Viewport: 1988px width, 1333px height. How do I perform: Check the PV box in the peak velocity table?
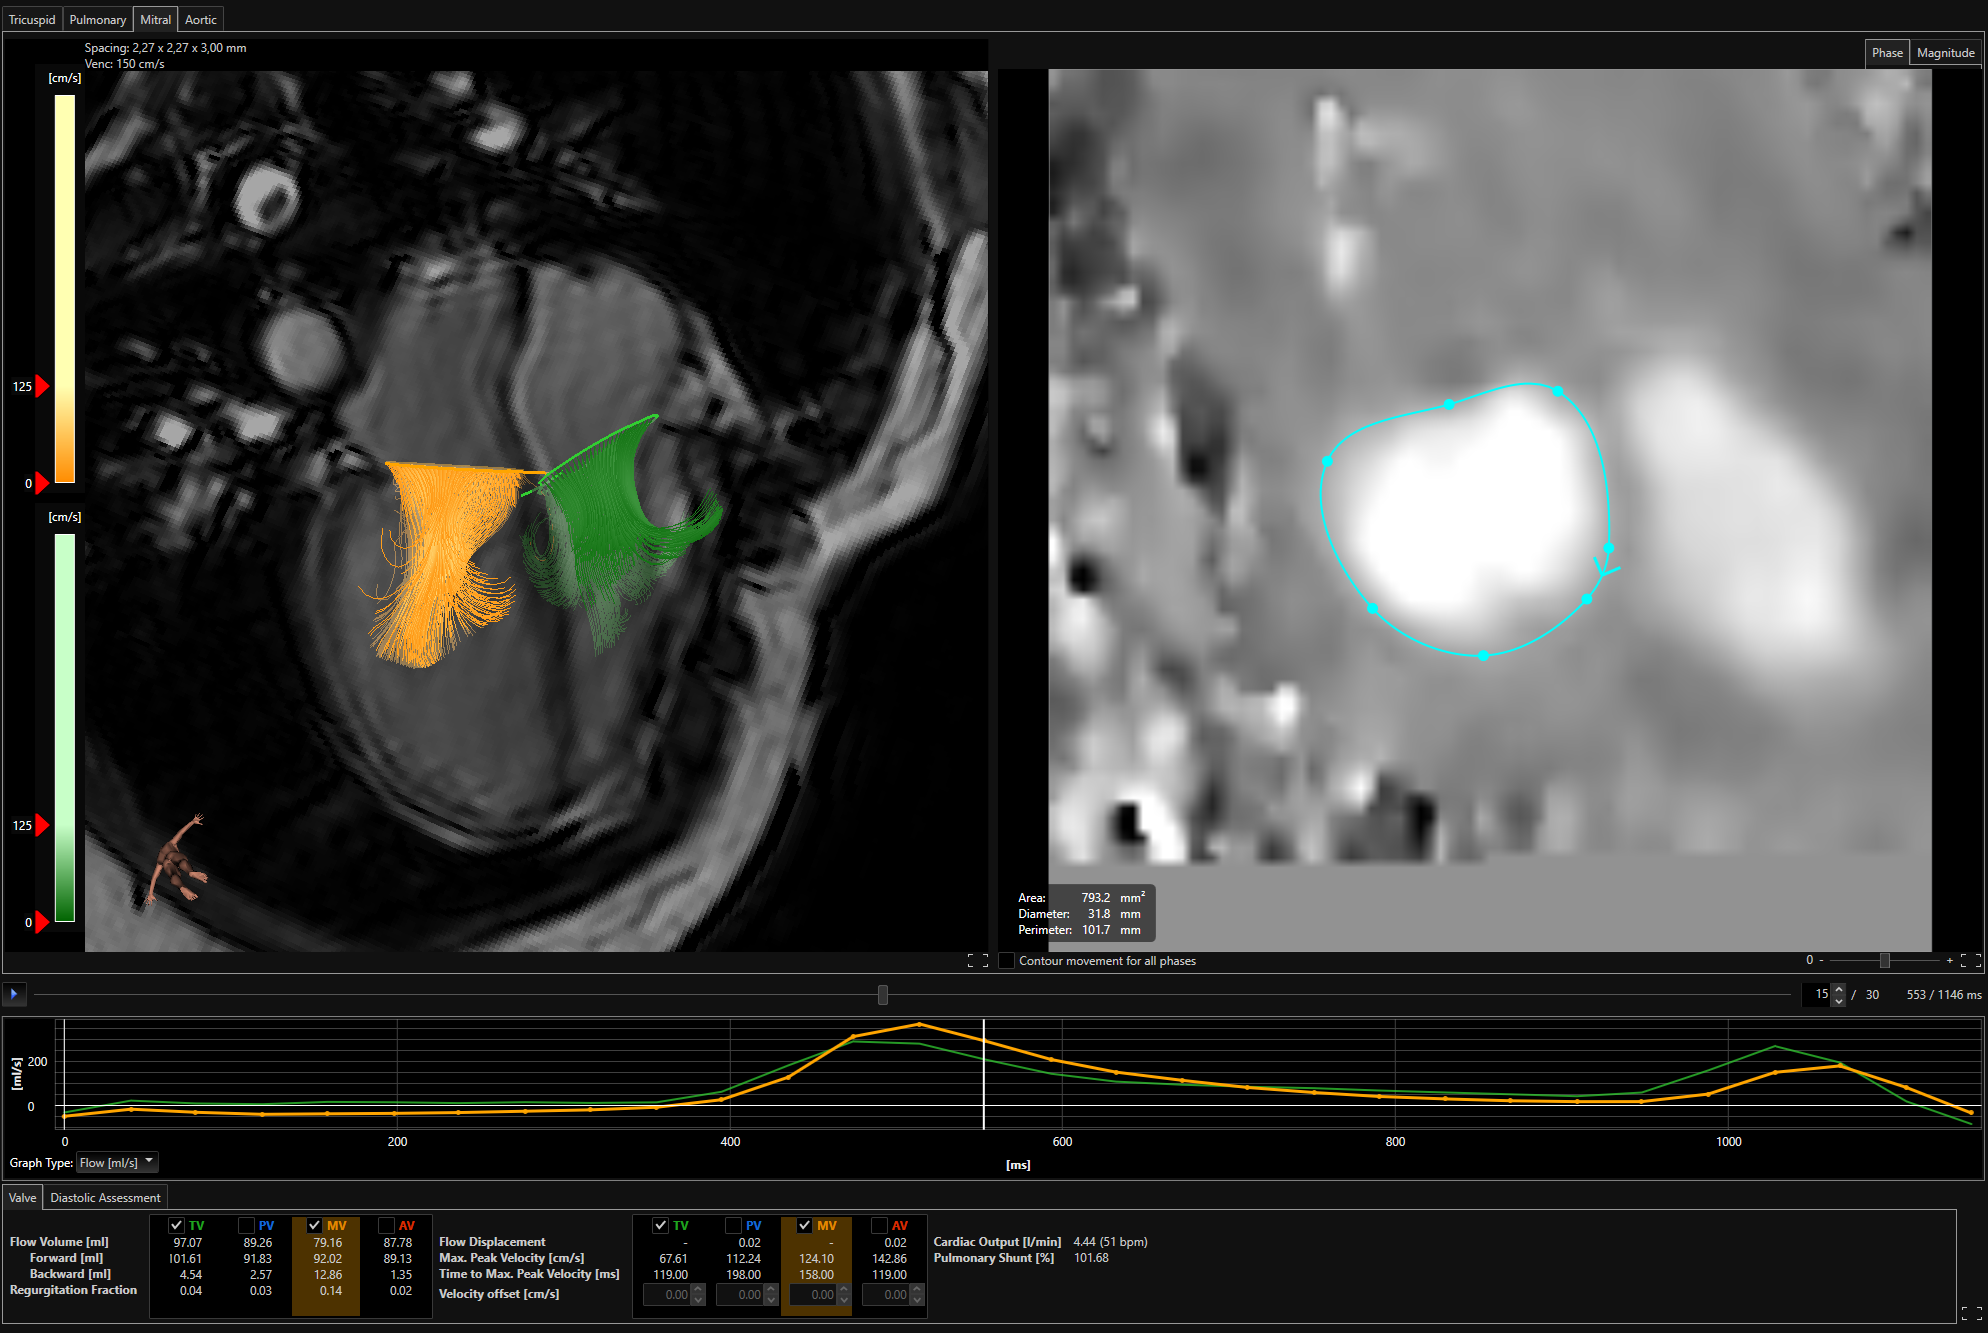point(733,1225)
